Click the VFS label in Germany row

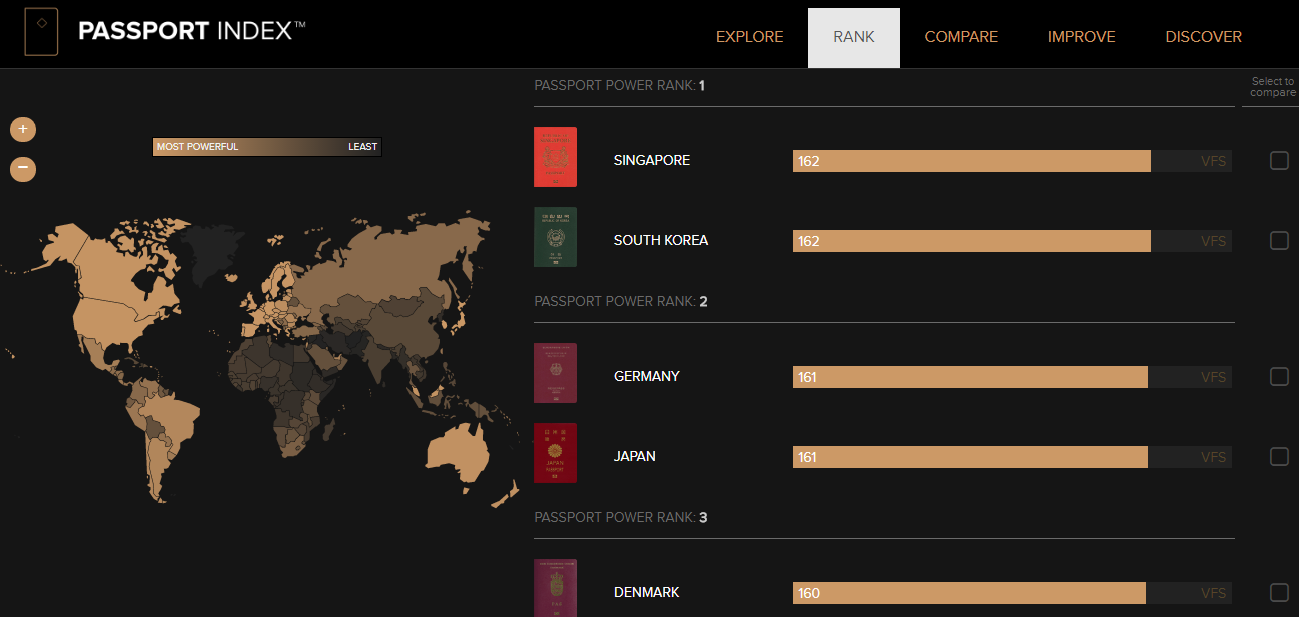(1213, 377)
